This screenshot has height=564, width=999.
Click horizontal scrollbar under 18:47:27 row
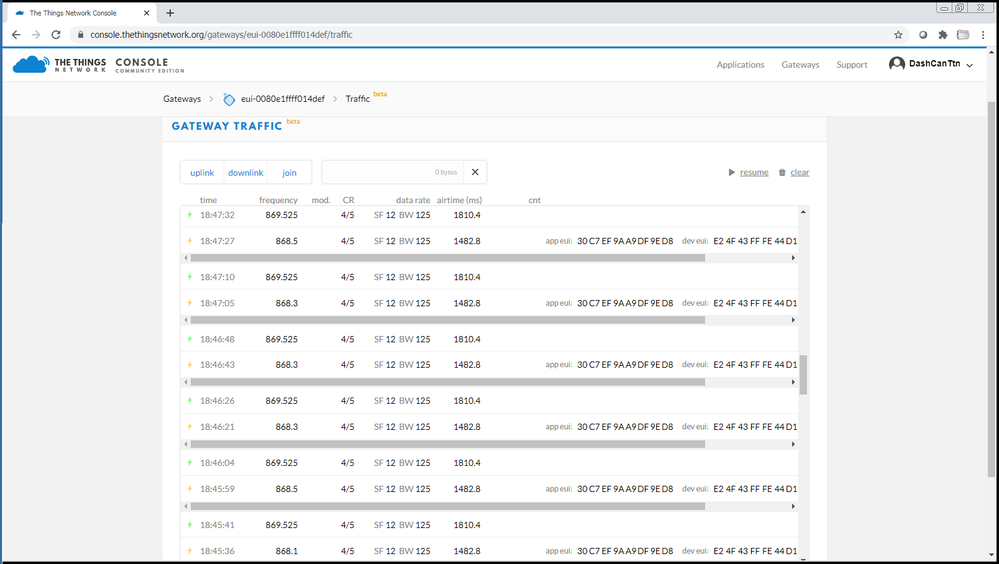(447, 258)
